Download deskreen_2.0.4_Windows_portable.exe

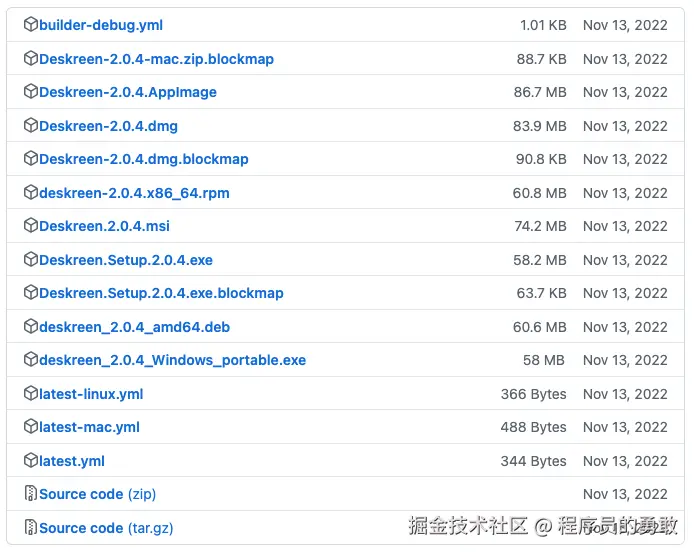tap(173, 360)
